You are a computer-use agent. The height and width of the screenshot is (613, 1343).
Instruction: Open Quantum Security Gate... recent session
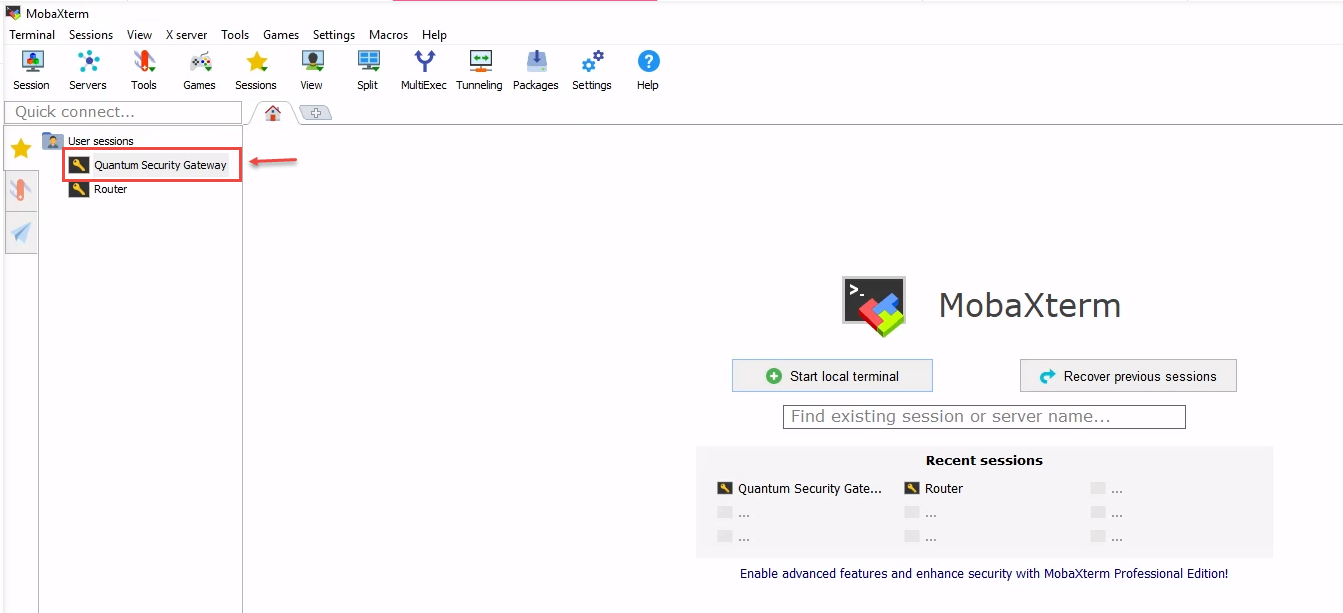click(800, 489)
